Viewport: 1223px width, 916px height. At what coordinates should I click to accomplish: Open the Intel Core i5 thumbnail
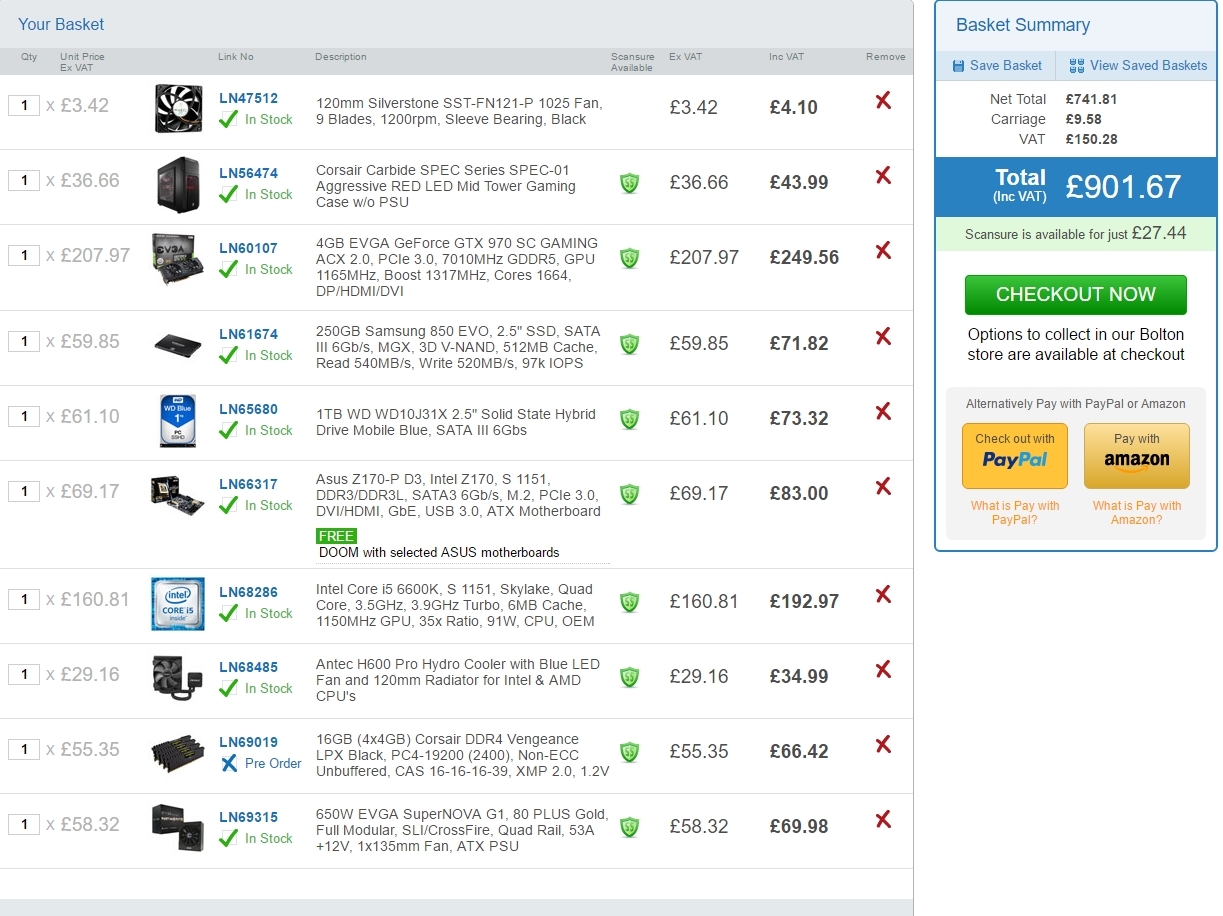[178, 603]
